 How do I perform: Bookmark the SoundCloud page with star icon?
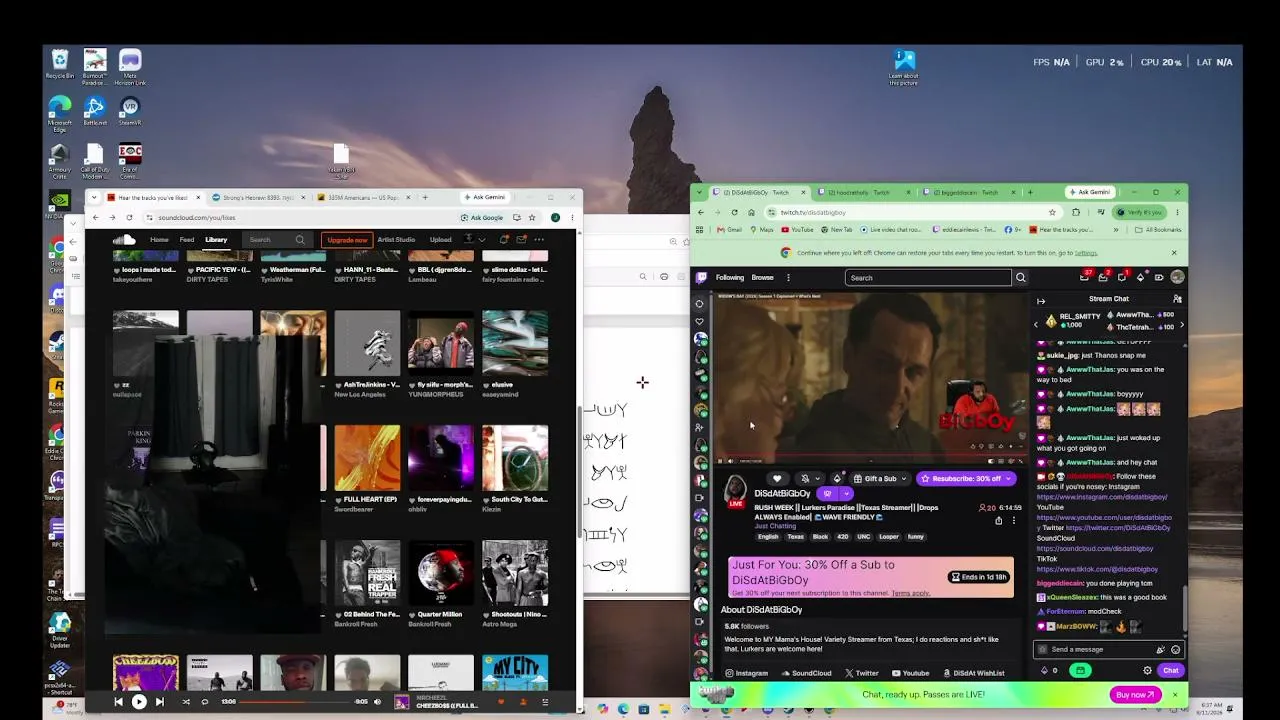(532, 218)
